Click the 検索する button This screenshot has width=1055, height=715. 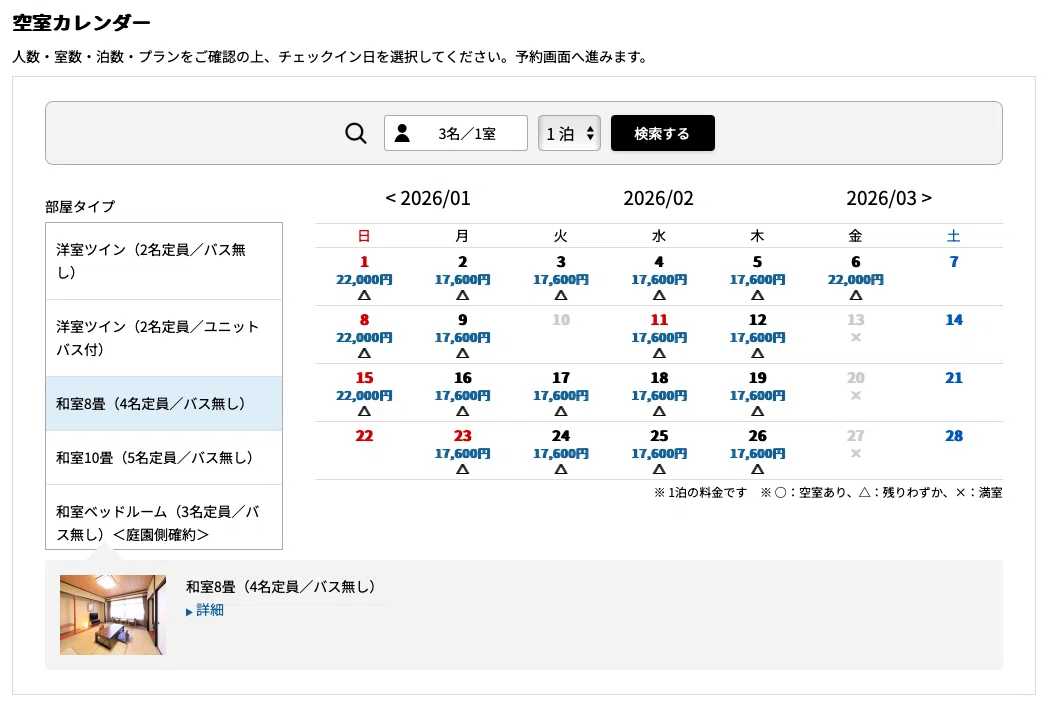tap(663, 133)
